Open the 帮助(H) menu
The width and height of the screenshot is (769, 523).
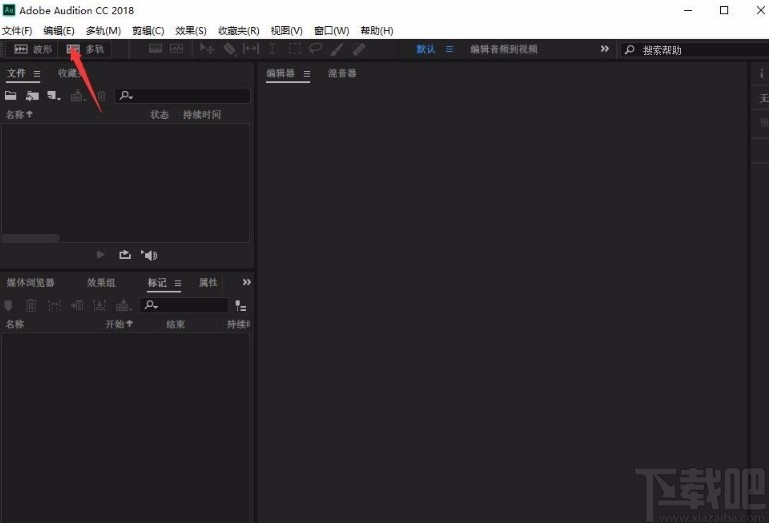tap(377, 31)
